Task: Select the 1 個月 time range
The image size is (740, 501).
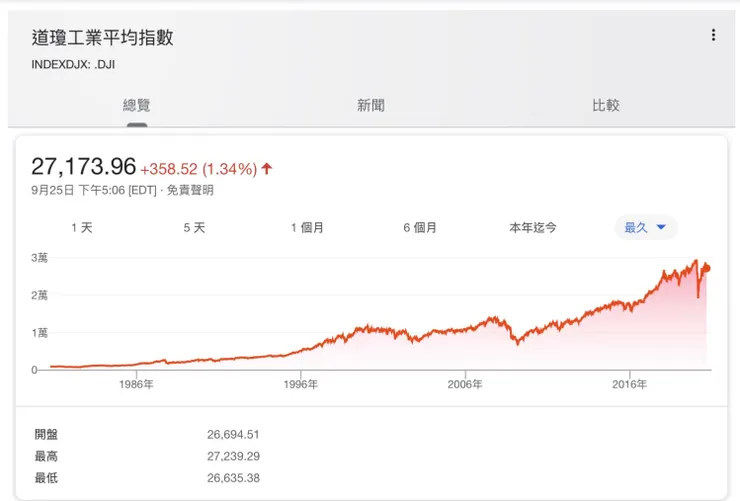Action: point(307,228)
